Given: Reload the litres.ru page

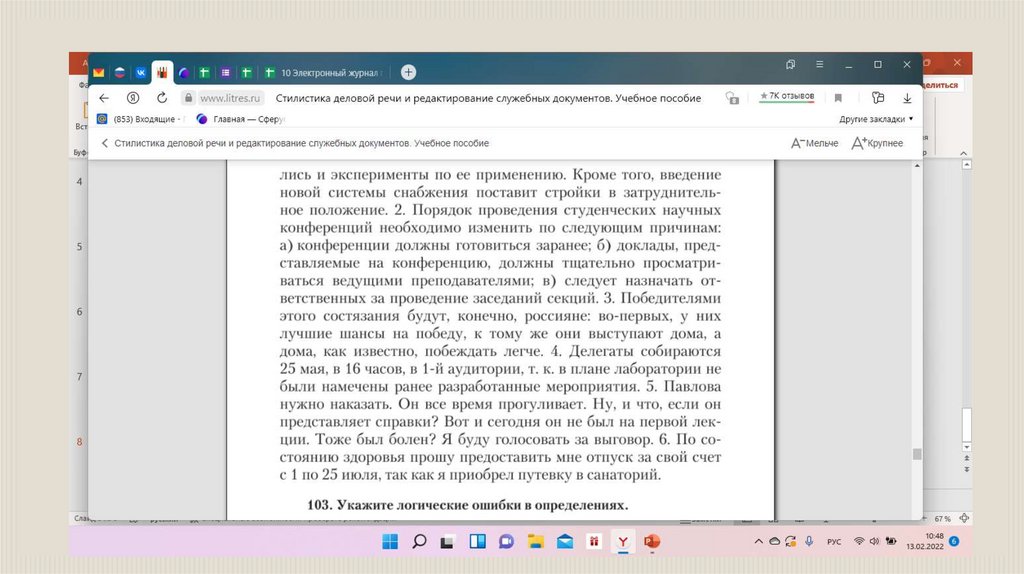Looking at the screenshot, I should coord(162,98).
